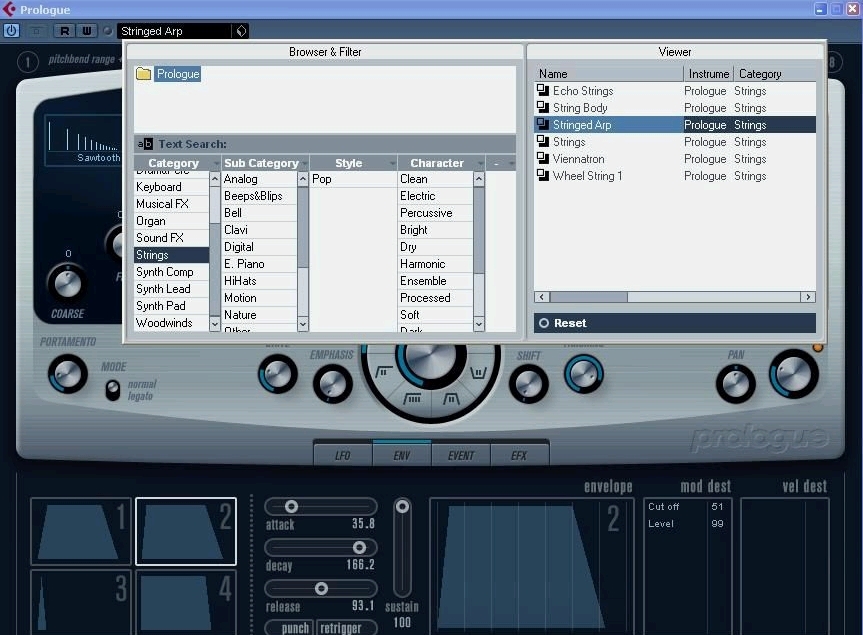The height and width of the screenshot is (635, 863).
Task: Toggle the retrigger button
Action: pyautogui.click(x=347, y=628)
